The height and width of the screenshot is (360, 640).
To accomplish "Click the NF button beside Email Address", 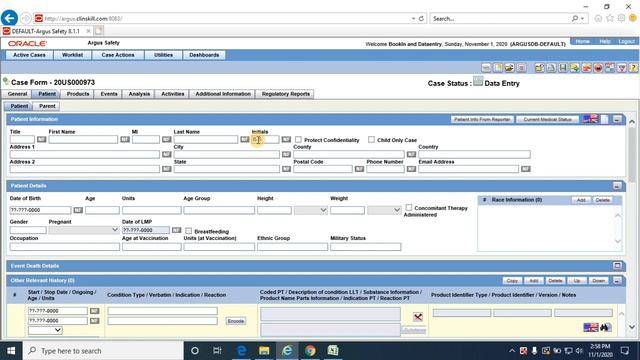I will [x=526, y=169].
